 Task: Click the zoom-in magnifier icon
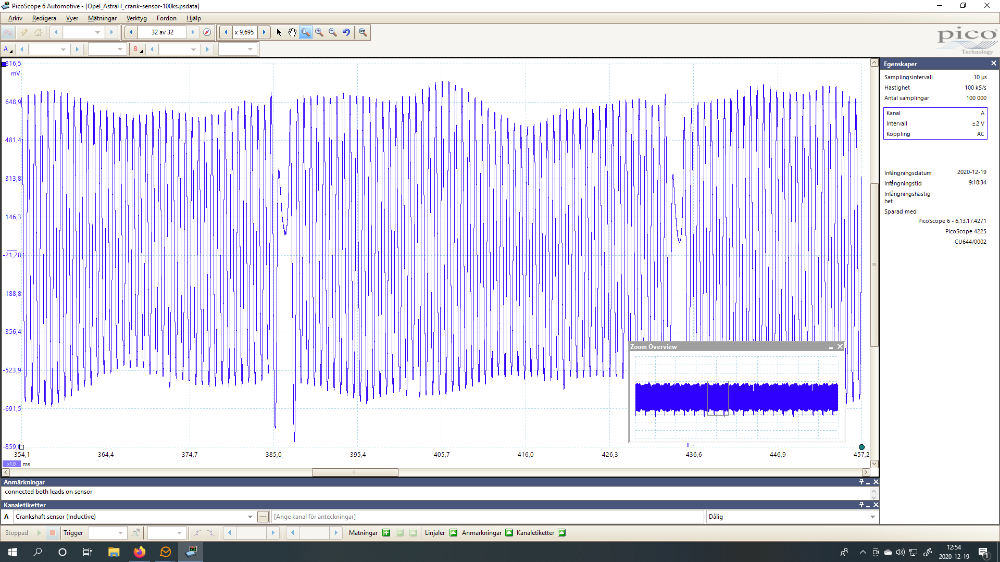coord(319,32)
